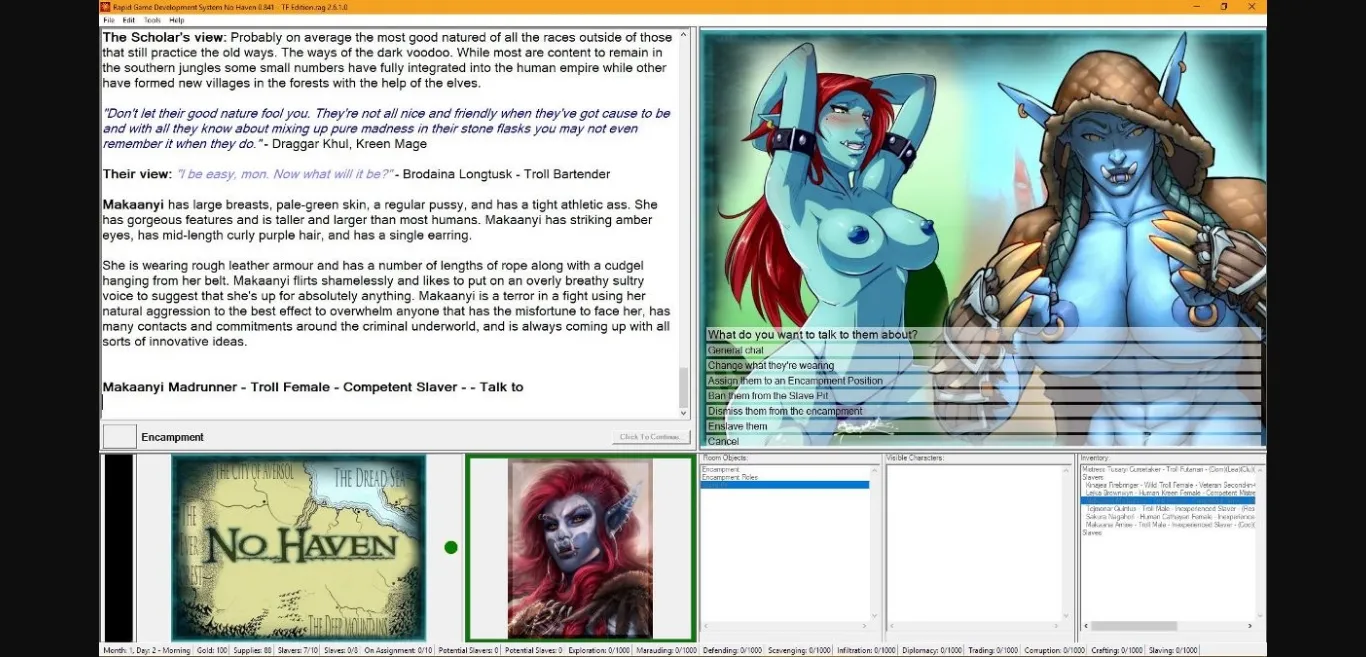Choose the General chat dialogue option
The image size is (1366, 657).
tap(737, 350)
